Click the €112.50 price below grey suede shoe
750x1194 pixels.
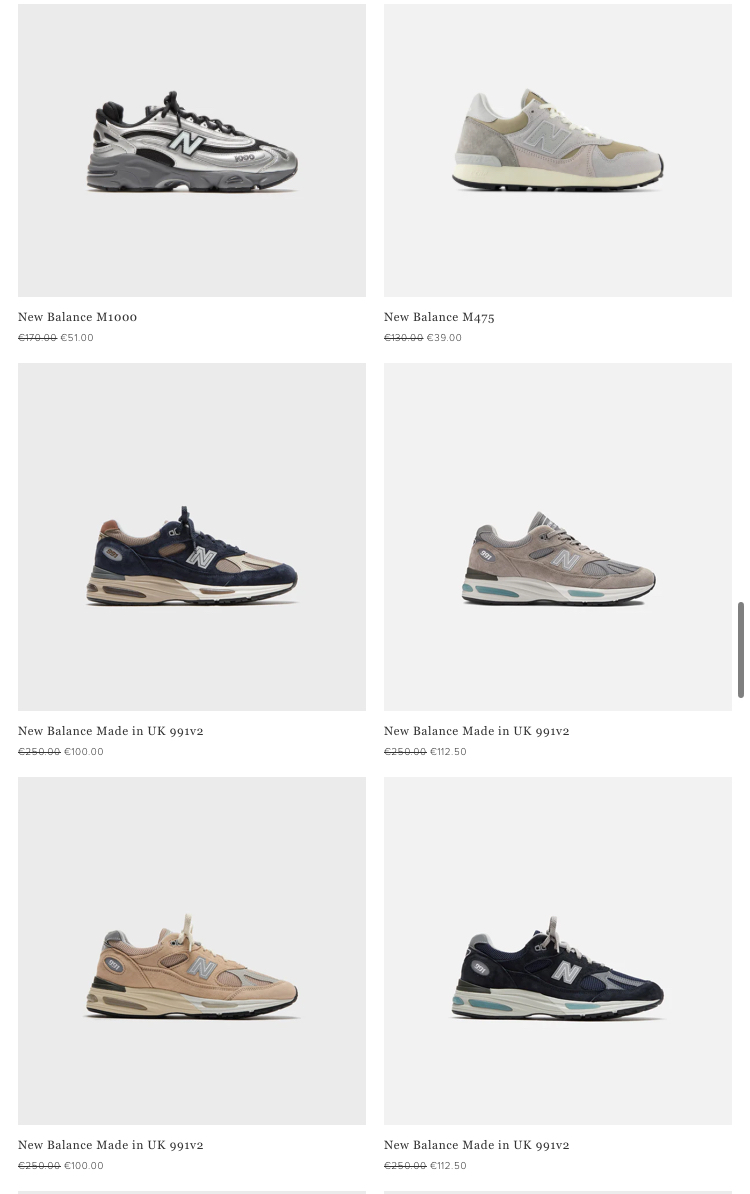click(448, 752)
